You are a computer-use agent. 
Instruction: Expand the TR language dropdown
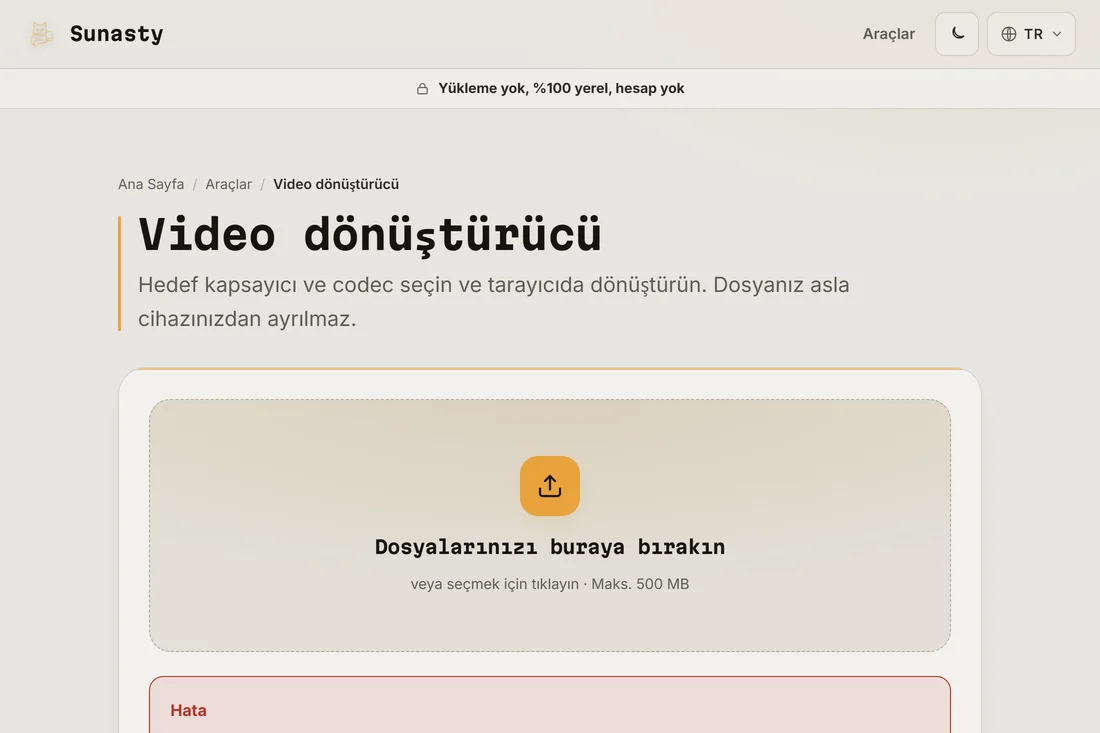(x=1031, y=34)
